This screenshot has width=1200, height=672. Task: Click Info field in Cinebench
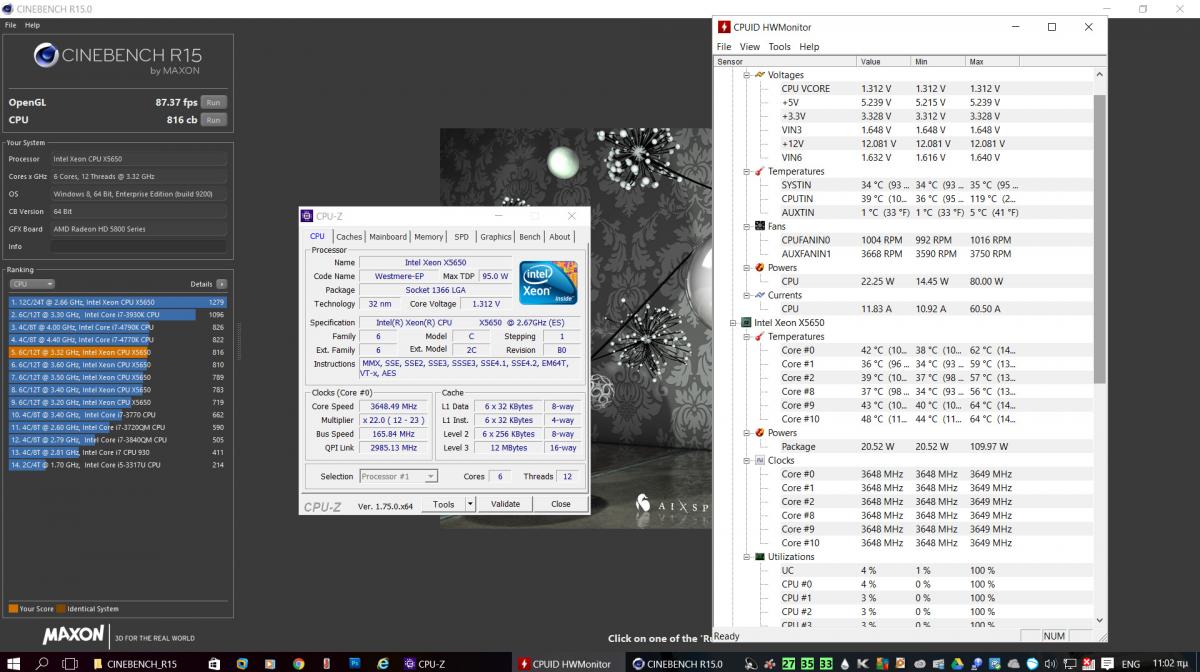point(139,246)
